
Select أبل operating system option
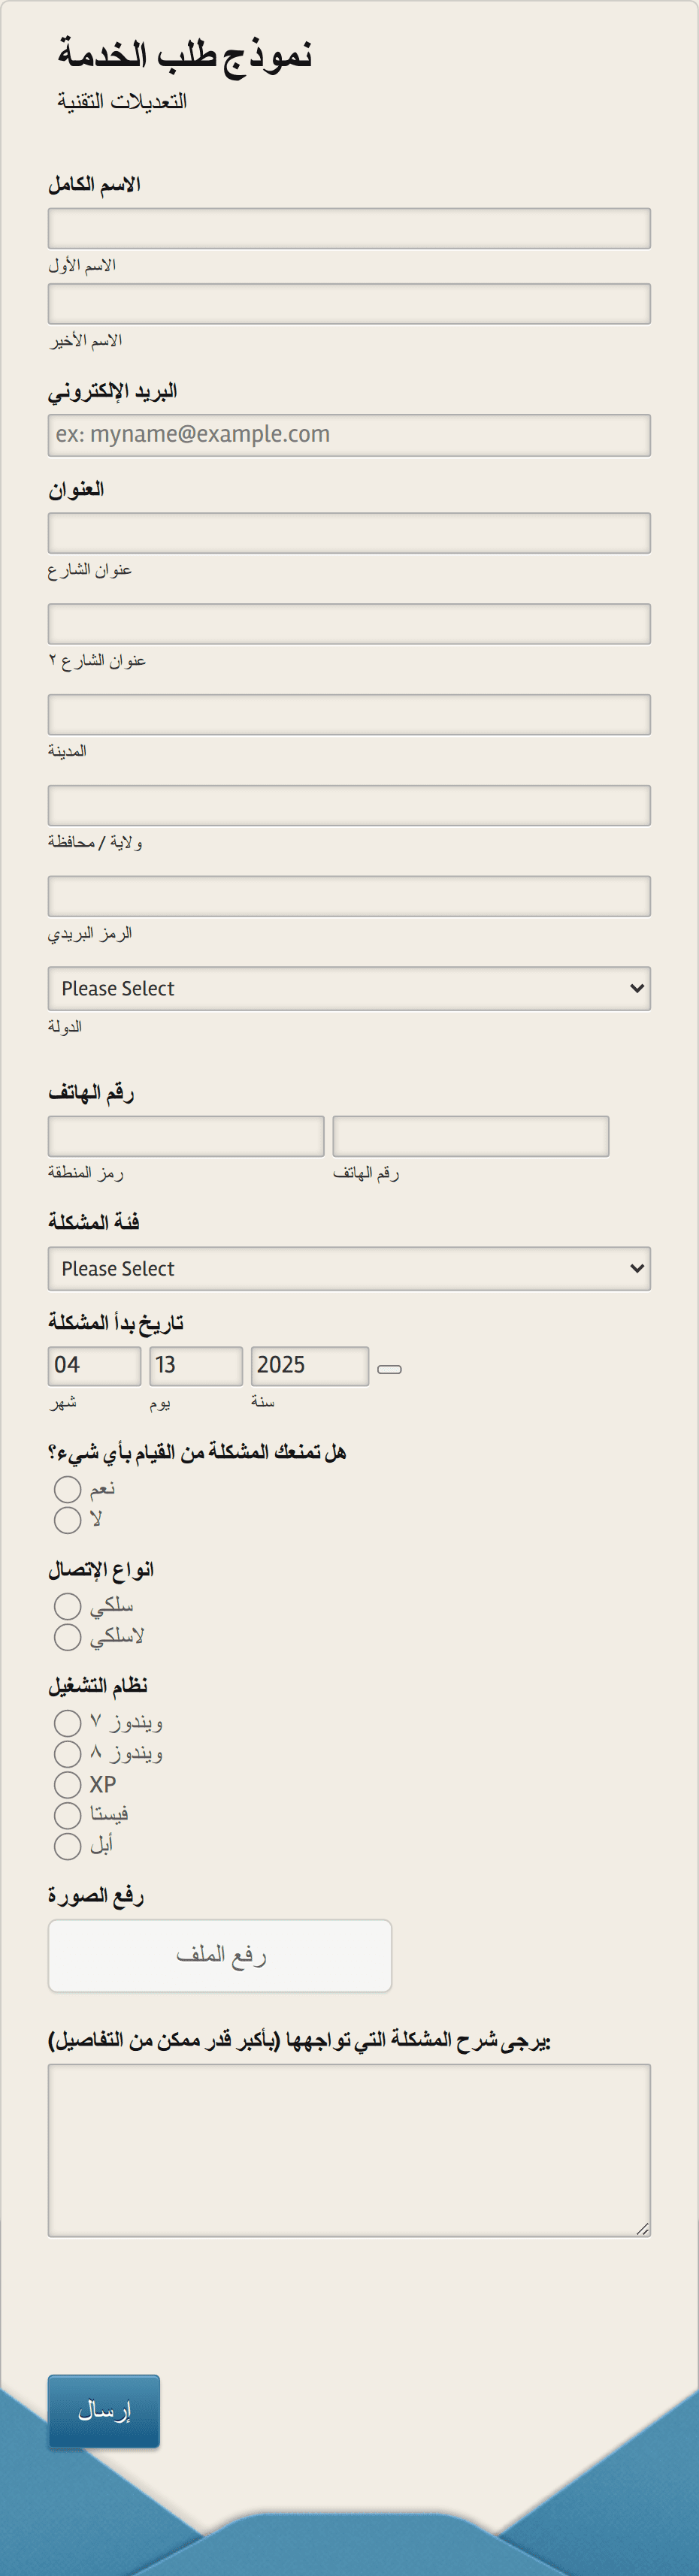coord(67,1846)
